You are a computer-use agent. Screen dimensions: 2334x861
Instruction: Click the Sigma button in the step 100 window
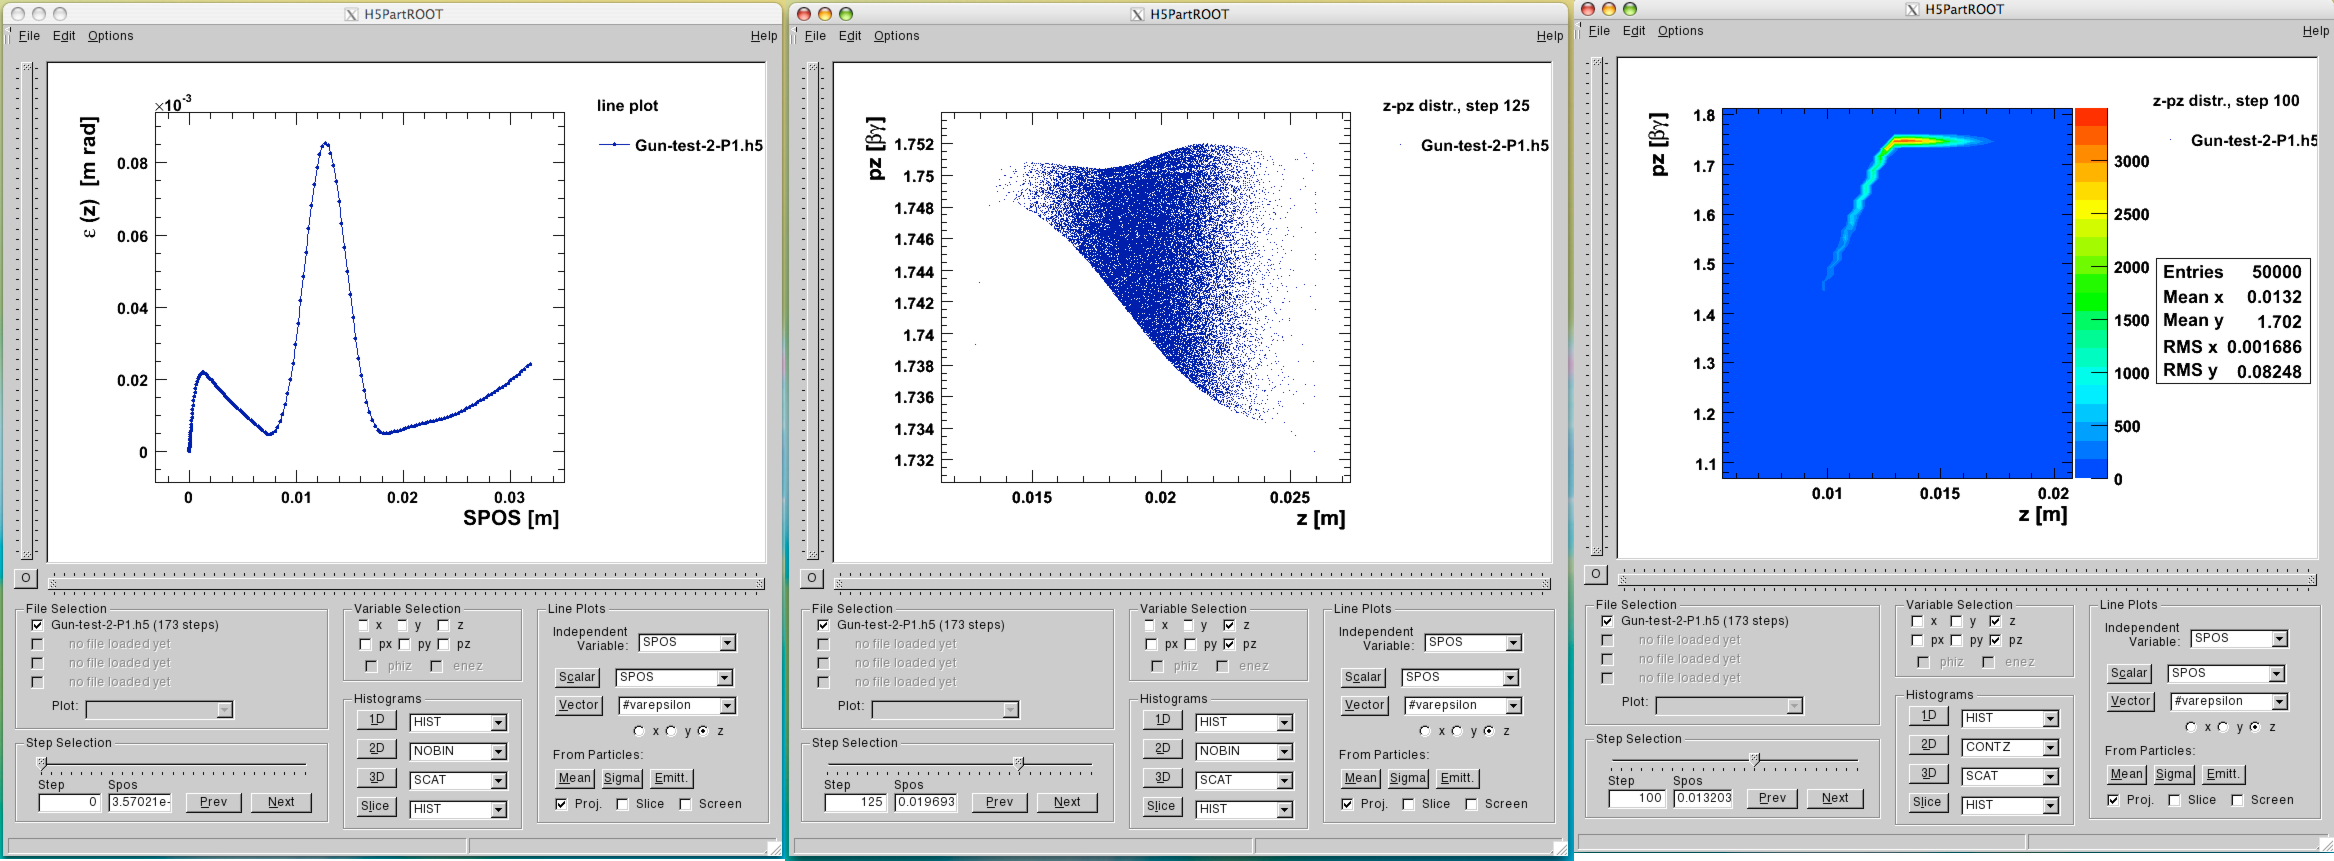(x=2173, y=774)
